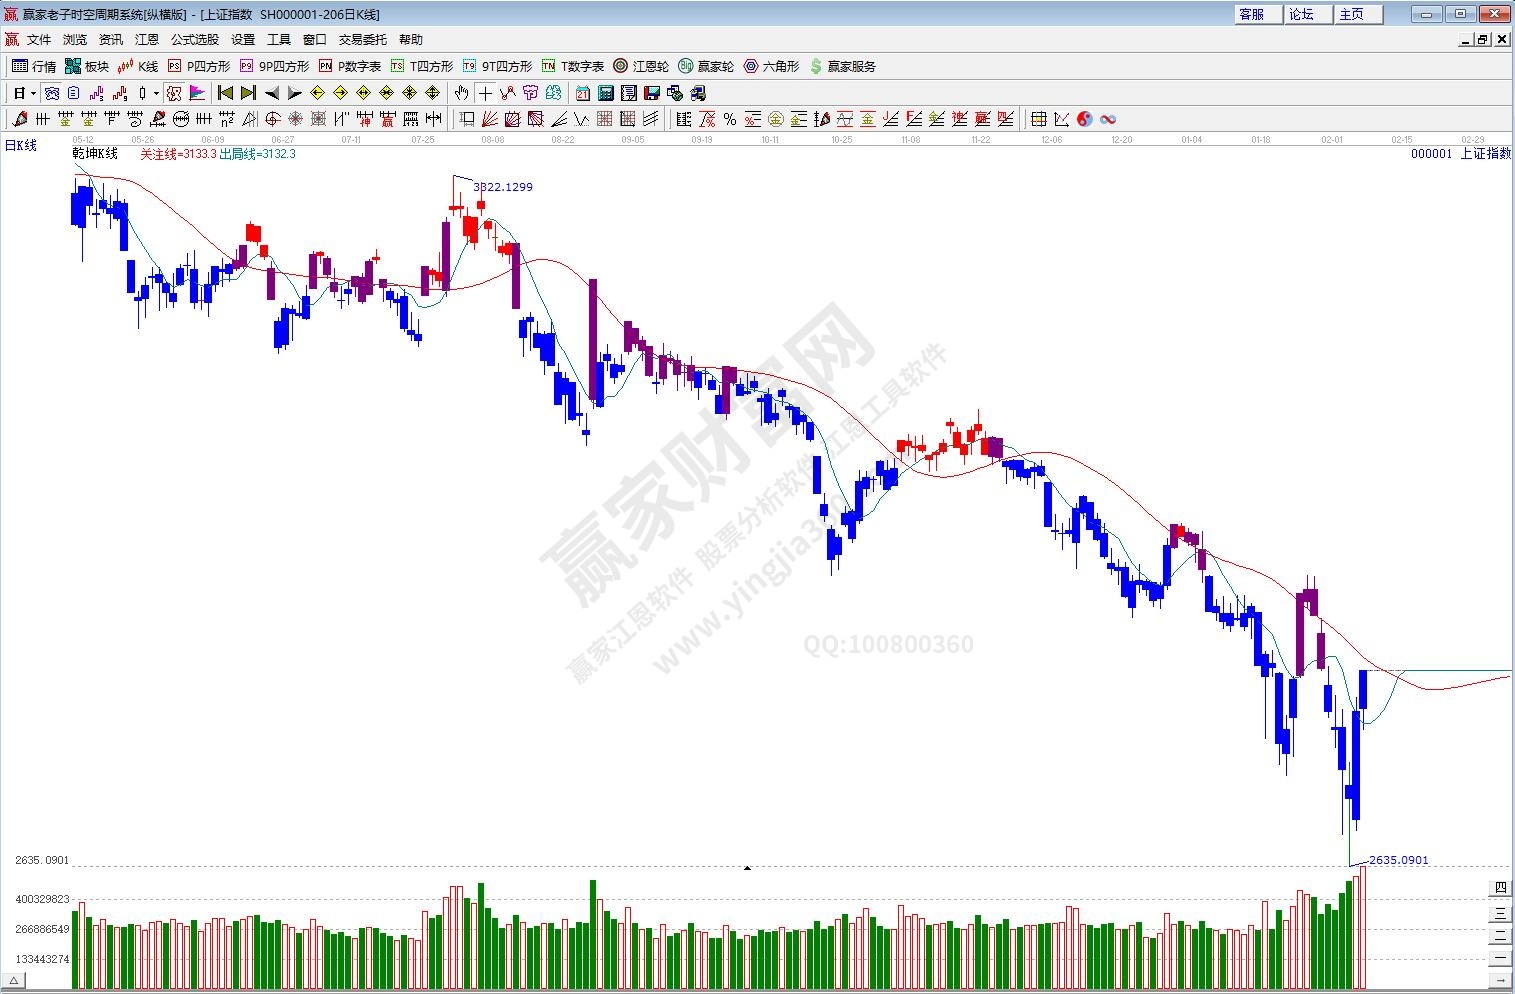
Task: Click the 三 button beside volume panel
Action: [1500, 912]
